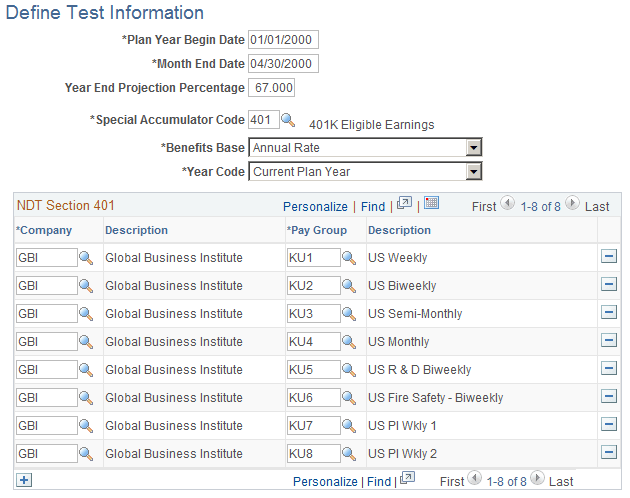Delete the US PI Wkly 2 row
Viewport: 630px width, 498px height.
click(608, 453)
